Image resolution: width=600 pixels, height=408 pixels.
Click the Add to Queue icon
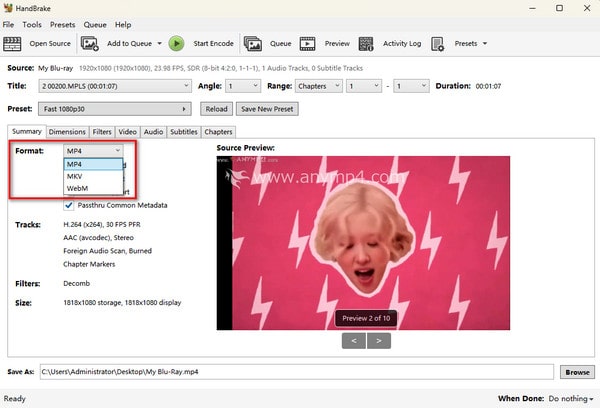click(x=90, y=44)
